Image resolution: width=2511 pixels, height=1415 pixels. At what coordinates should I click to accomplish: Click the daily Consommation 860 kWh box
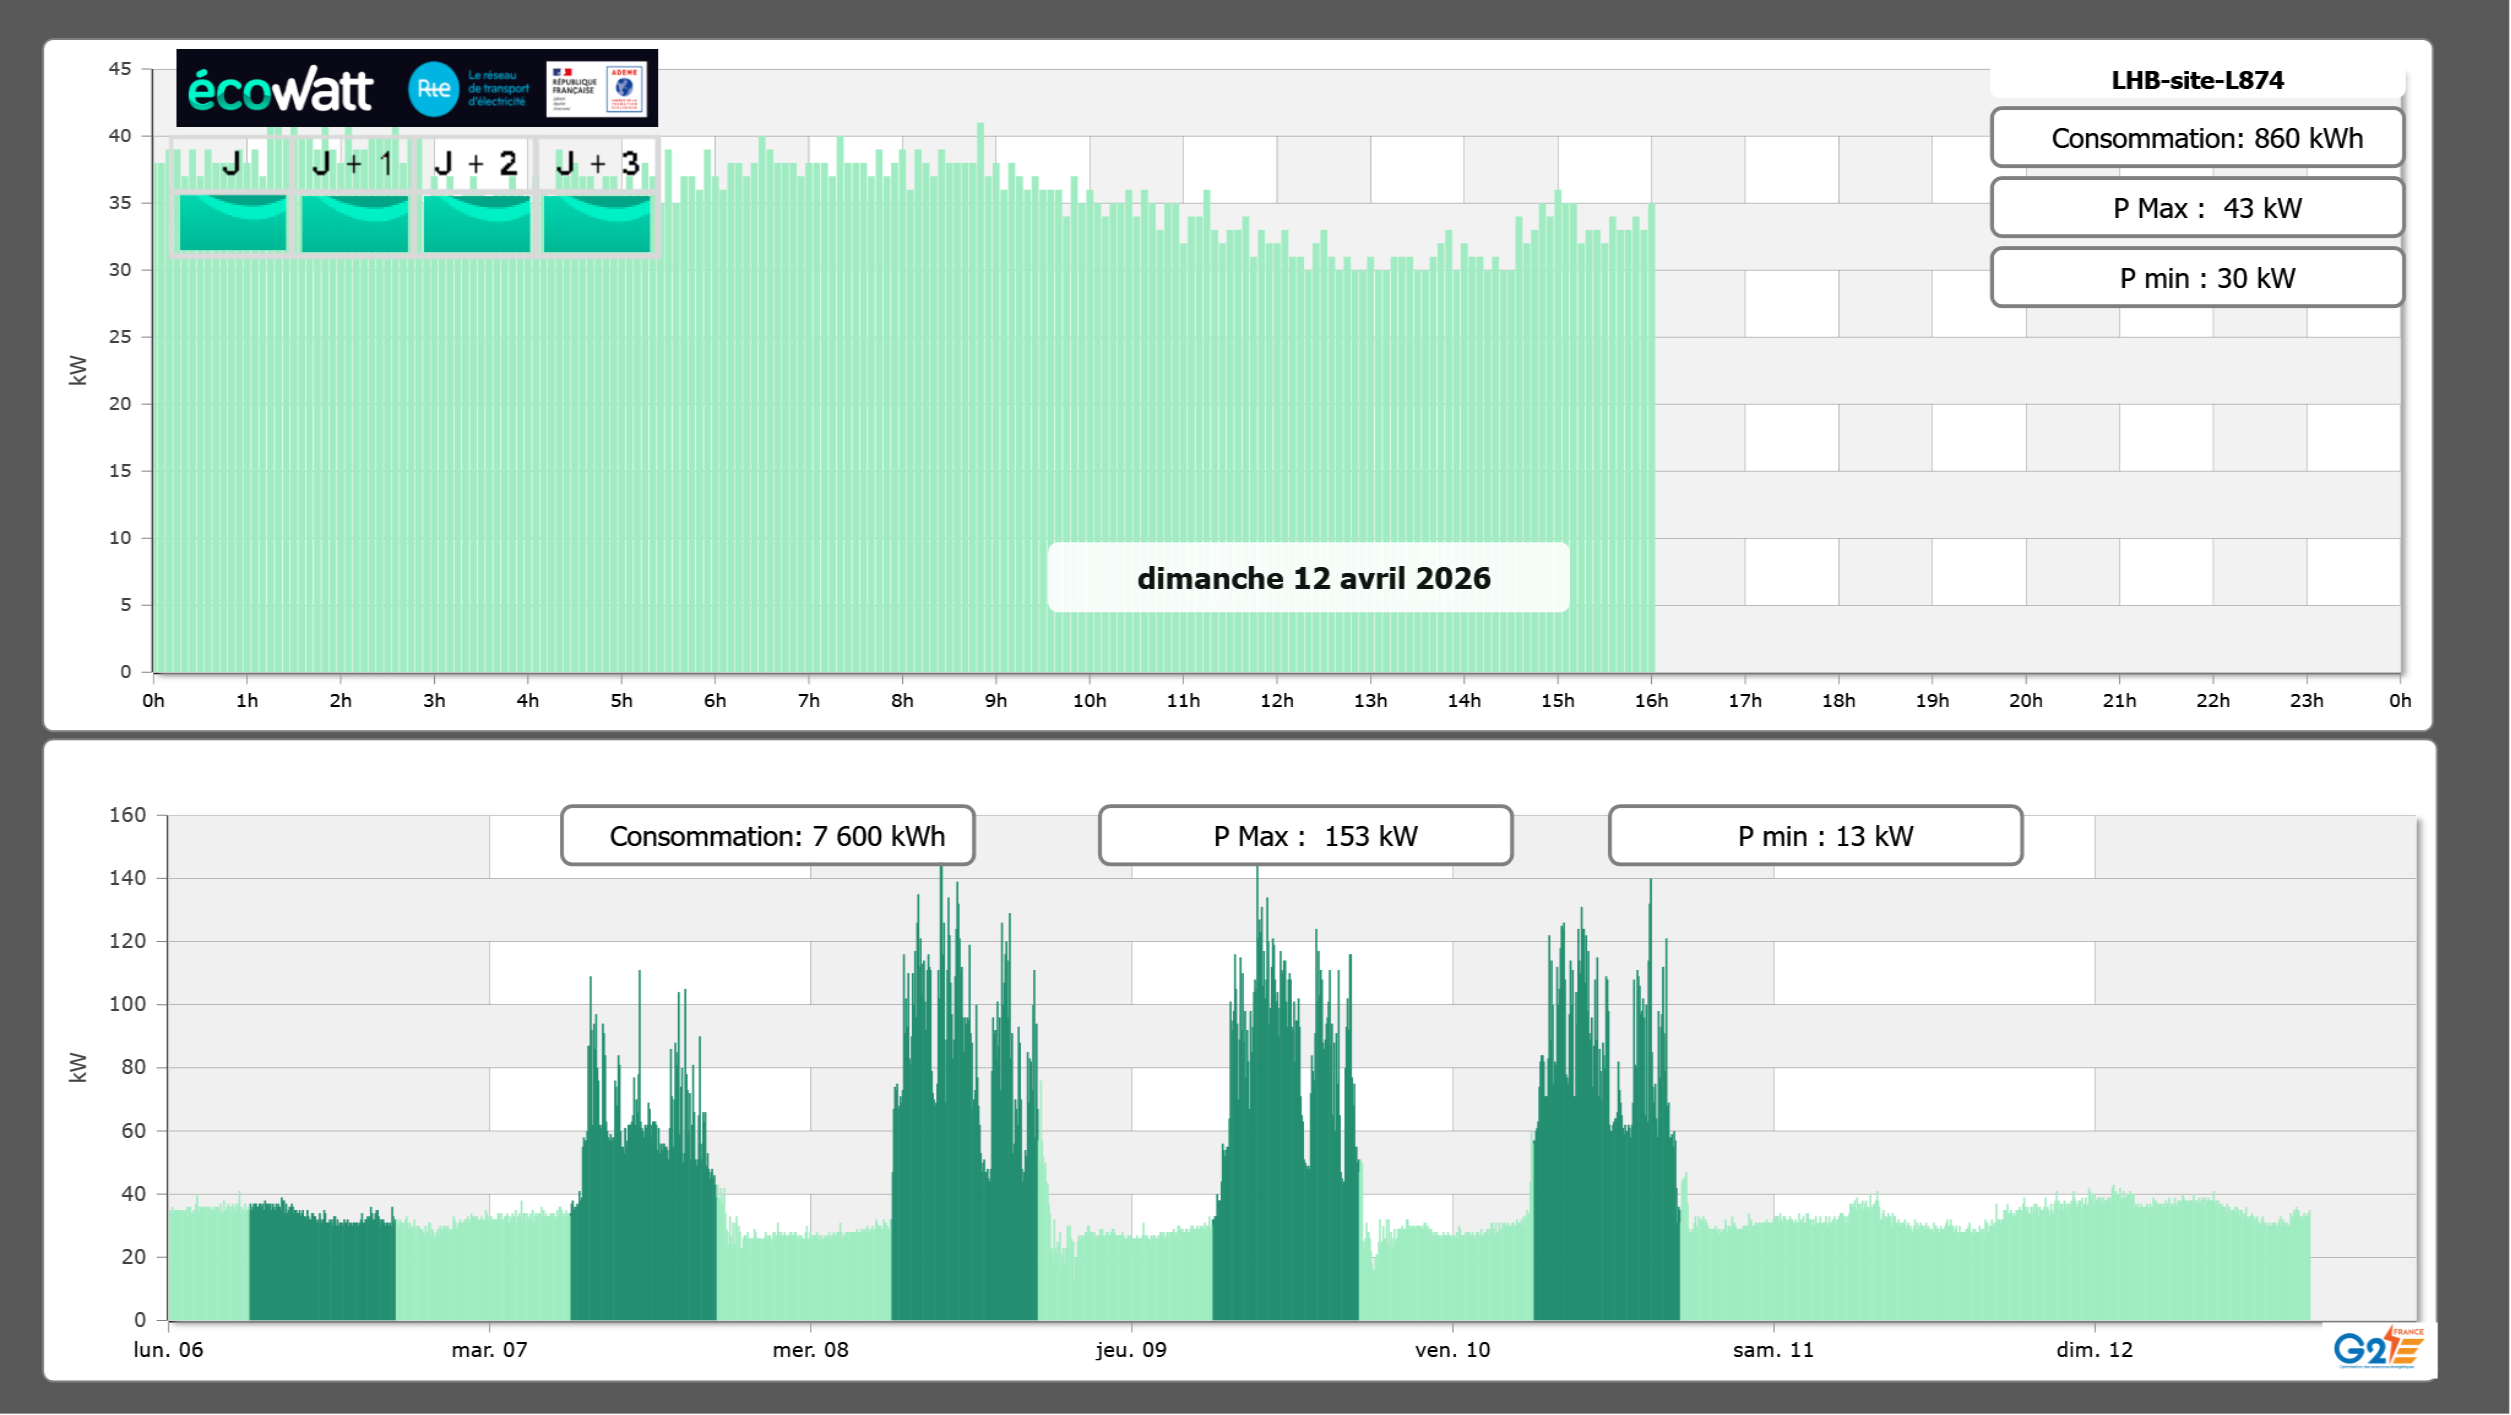[2197, 138]
